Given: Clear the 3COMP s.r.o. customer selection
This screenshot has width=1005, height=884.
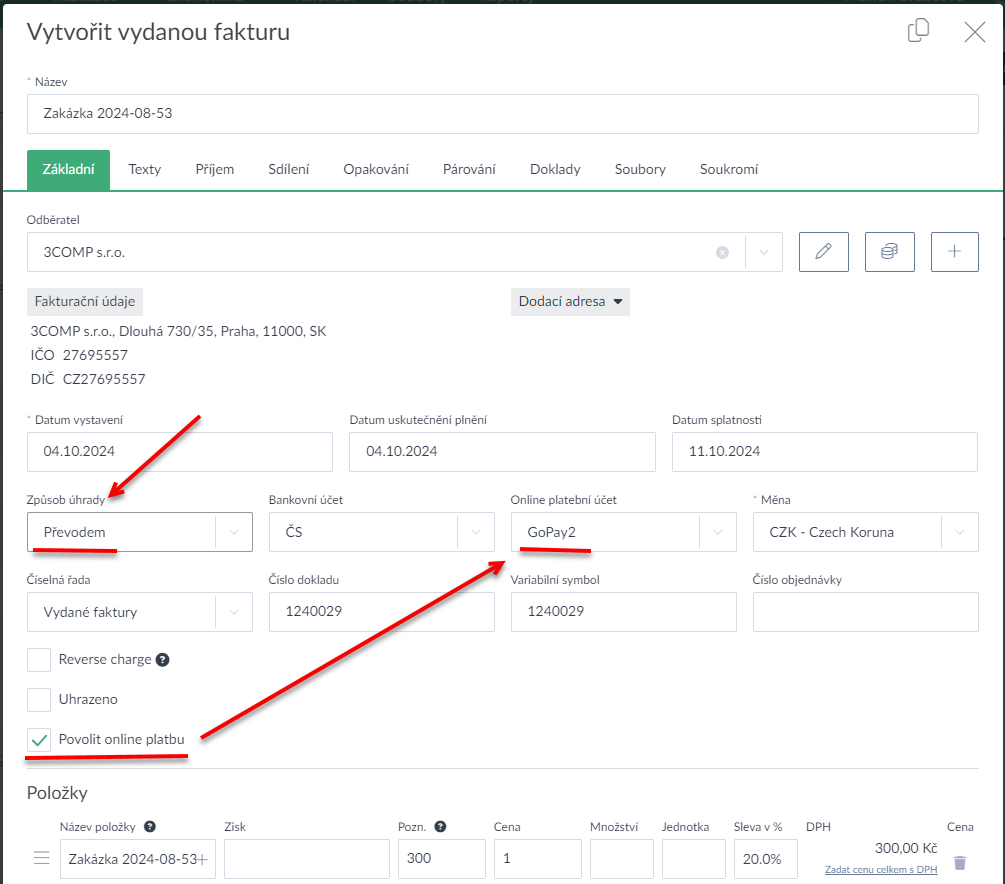Looking at the screenshot, I should (x=722, y=253).
